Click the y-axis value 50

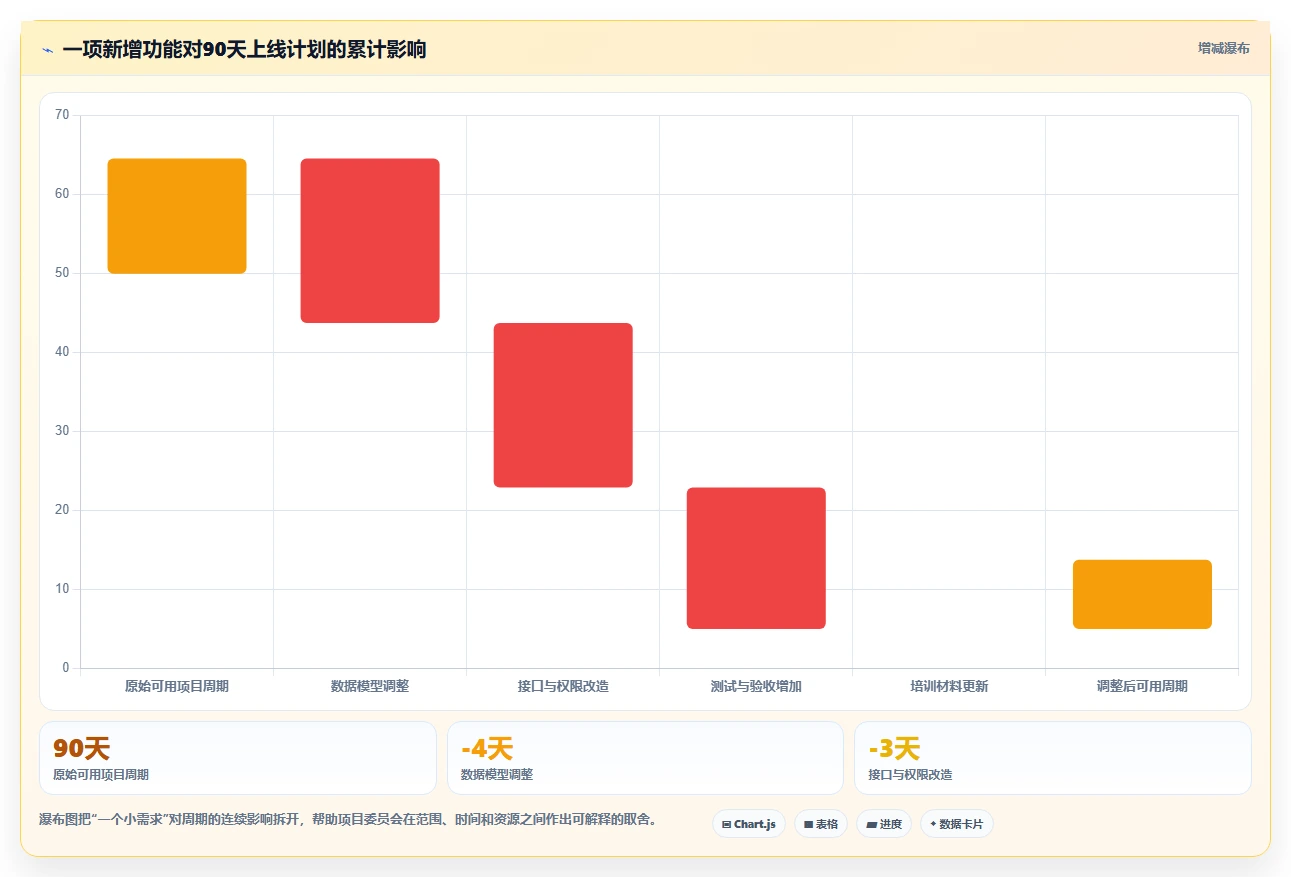(x=62, y=273)
